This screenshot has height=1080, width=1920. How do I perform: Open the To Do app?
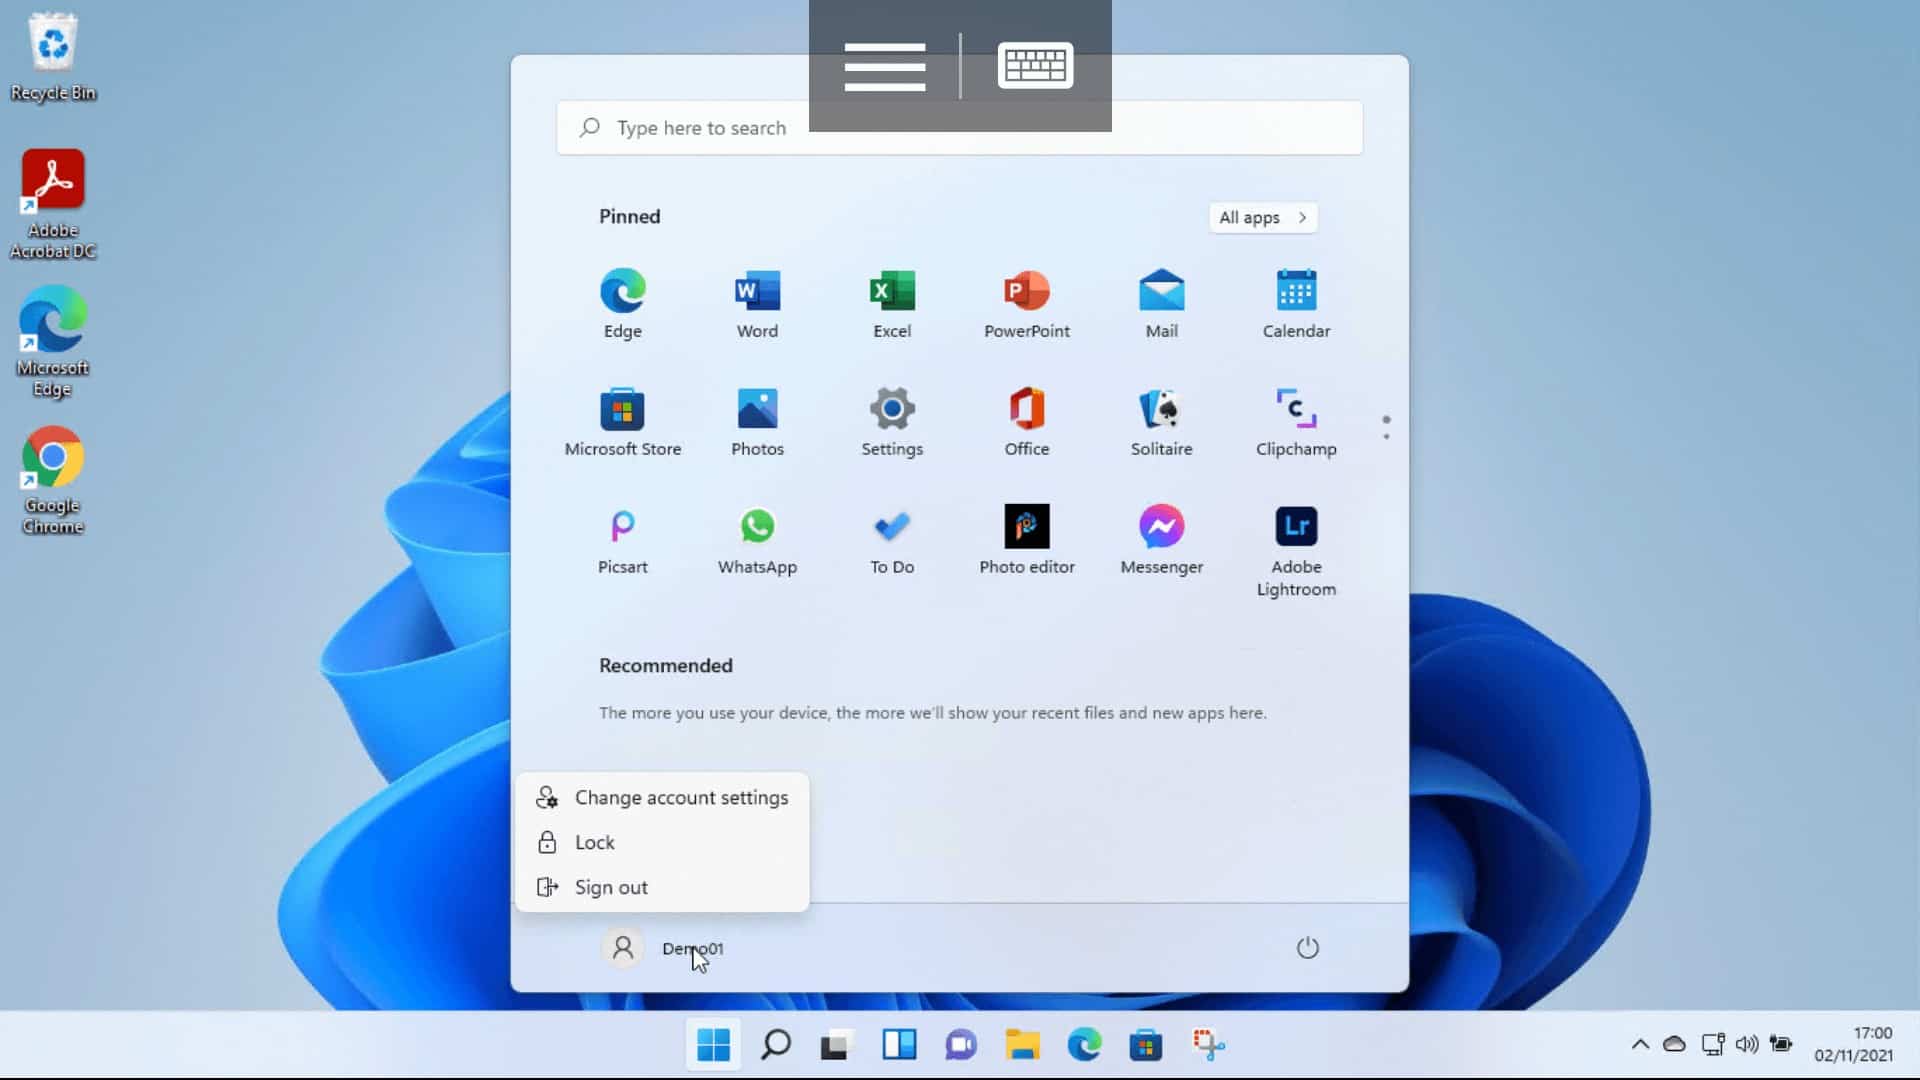892,540
